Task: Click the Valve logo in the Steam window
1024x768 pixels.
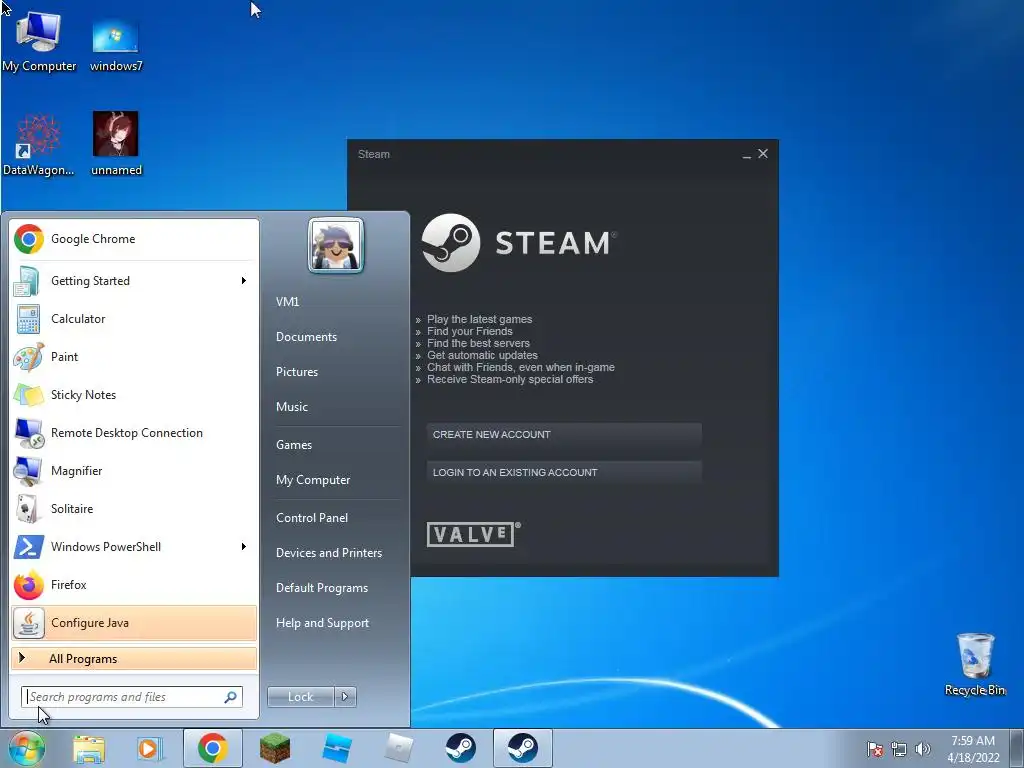Action: (x=473, y=534)
